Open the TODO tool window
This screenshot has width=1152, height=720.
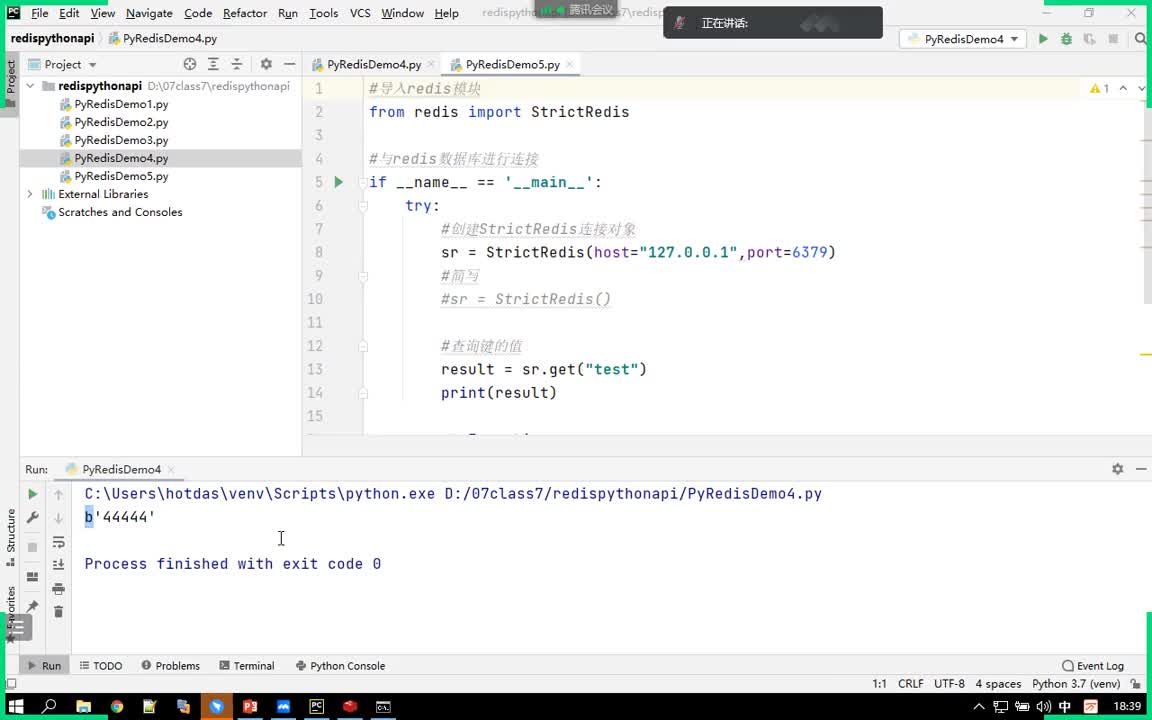(101, 666)
